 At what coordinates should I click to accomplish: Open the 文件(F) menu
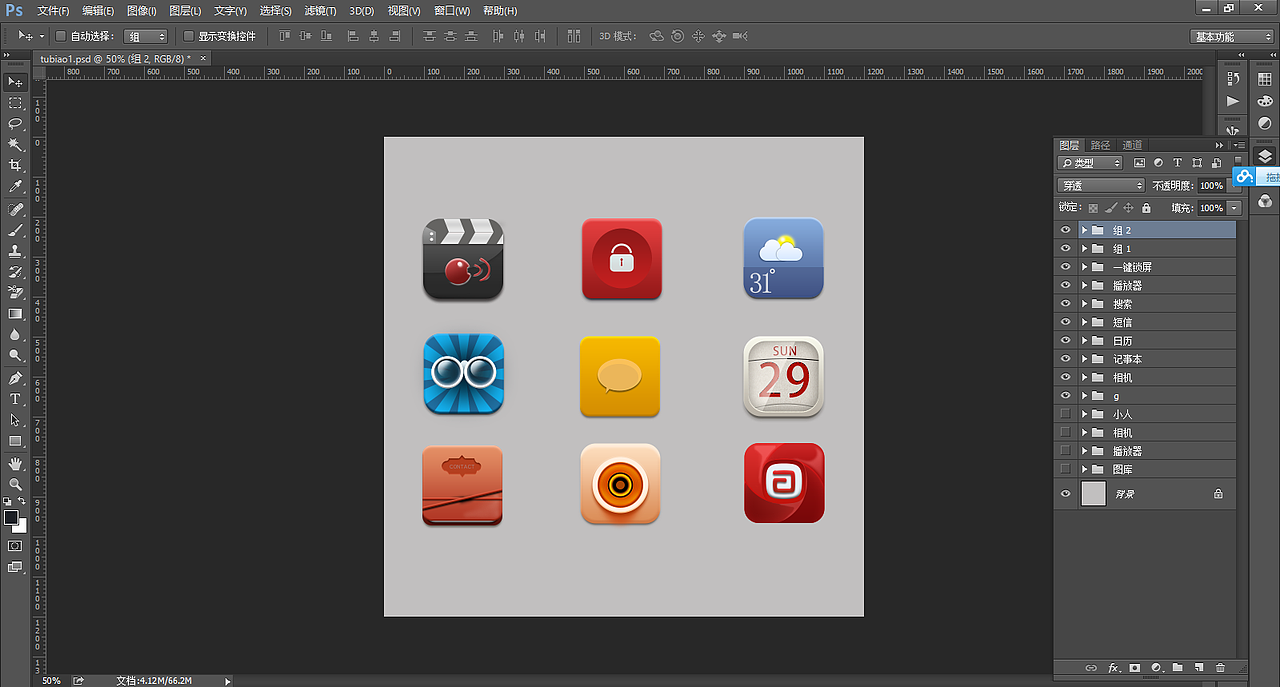click(x=53, y=11)
